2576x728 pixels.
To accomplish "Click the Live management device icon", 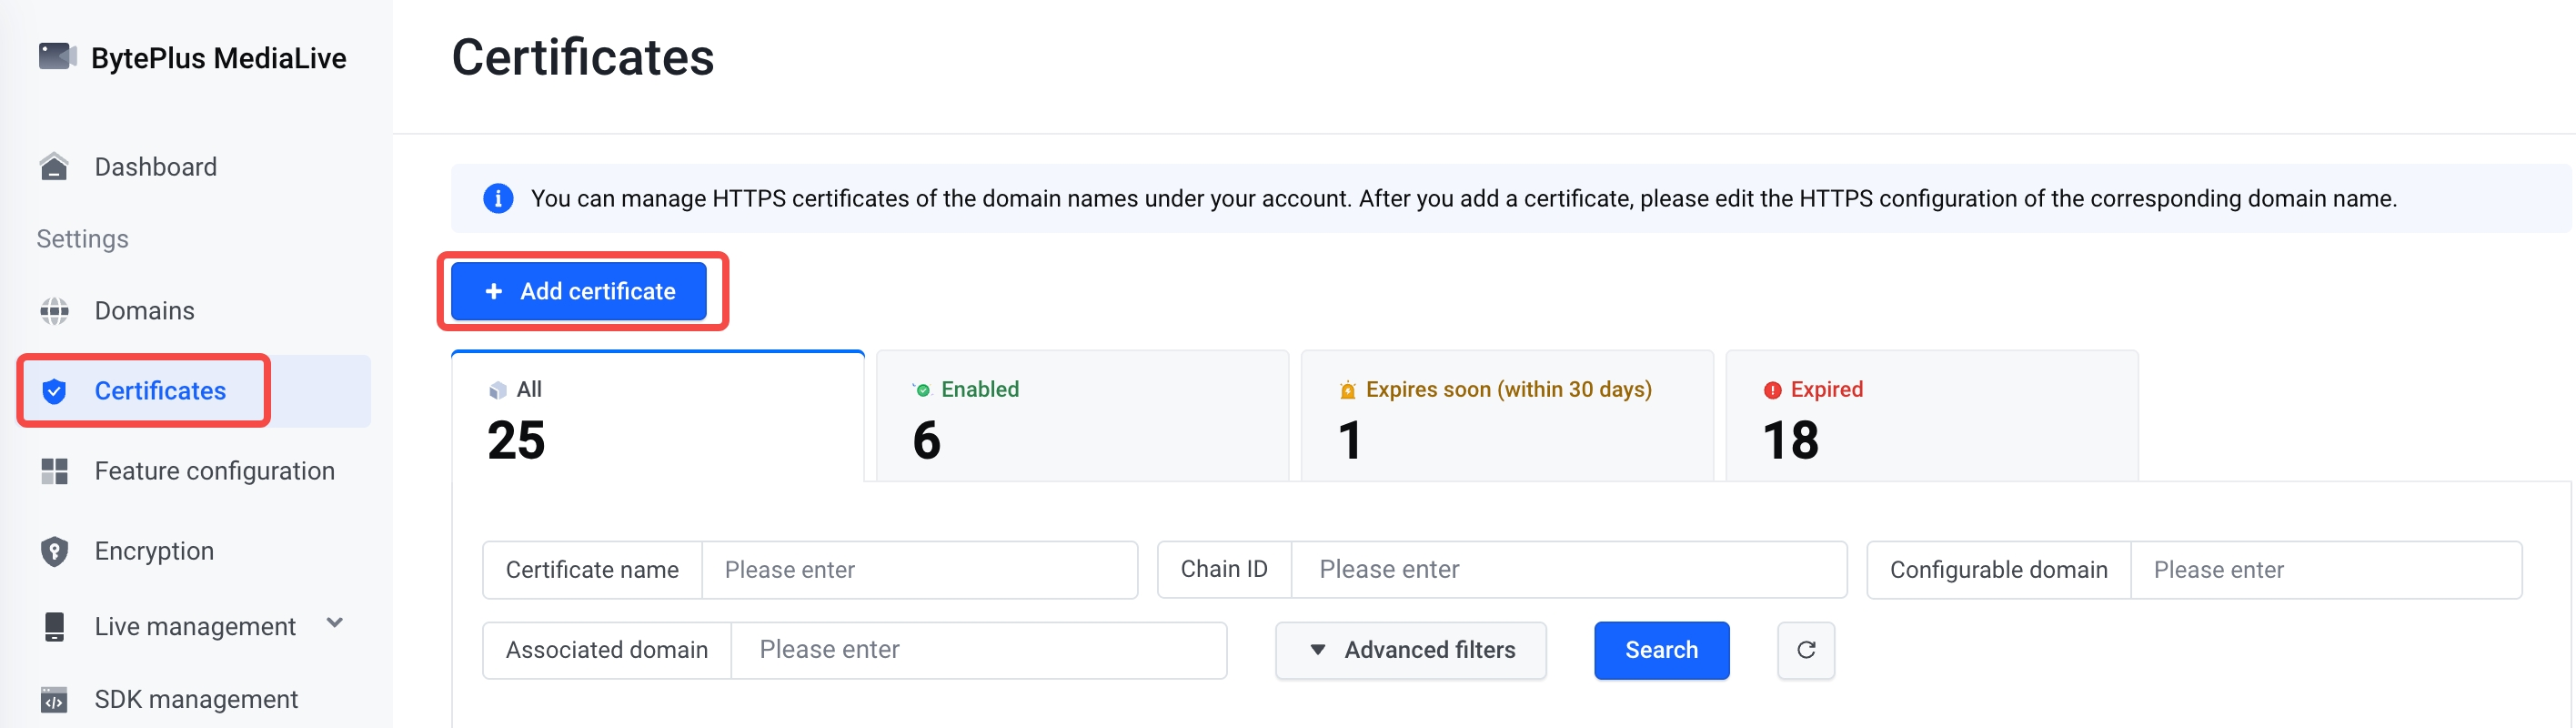I will pos(54,627).
